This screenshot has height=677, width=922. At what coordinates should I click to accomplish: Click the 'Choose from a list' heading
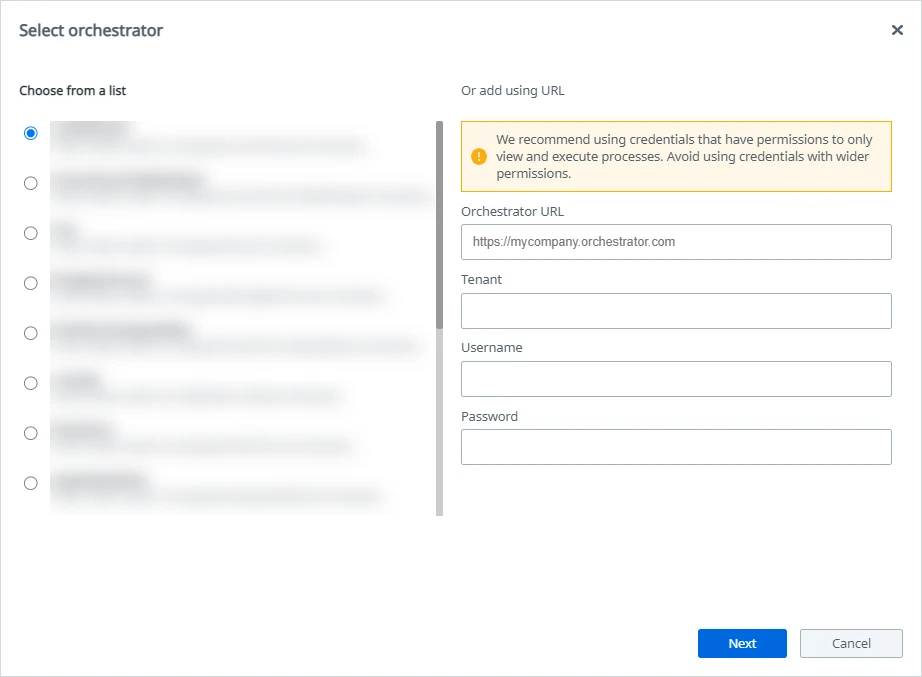pyautogui.click(x=72, y=91)
